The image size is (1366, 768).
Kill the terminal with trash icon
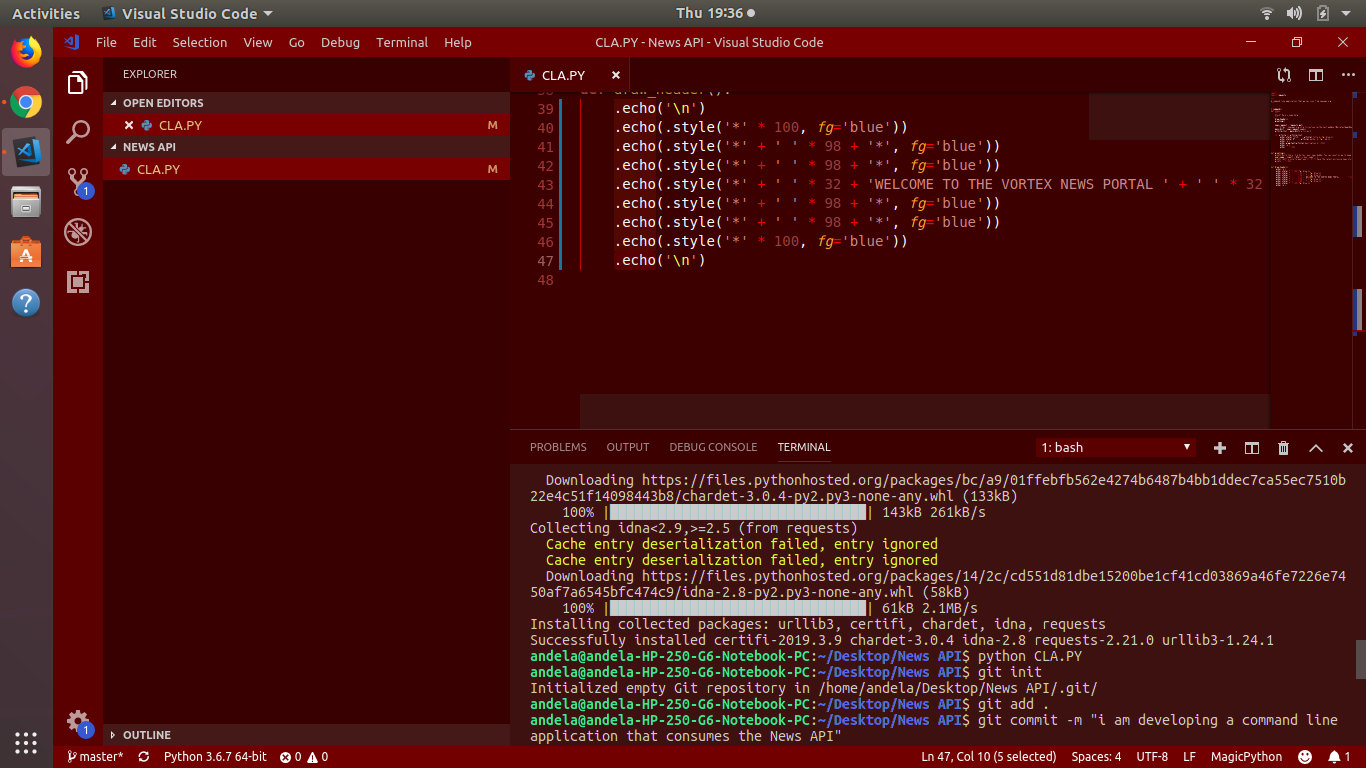[x=1284, y=447]
